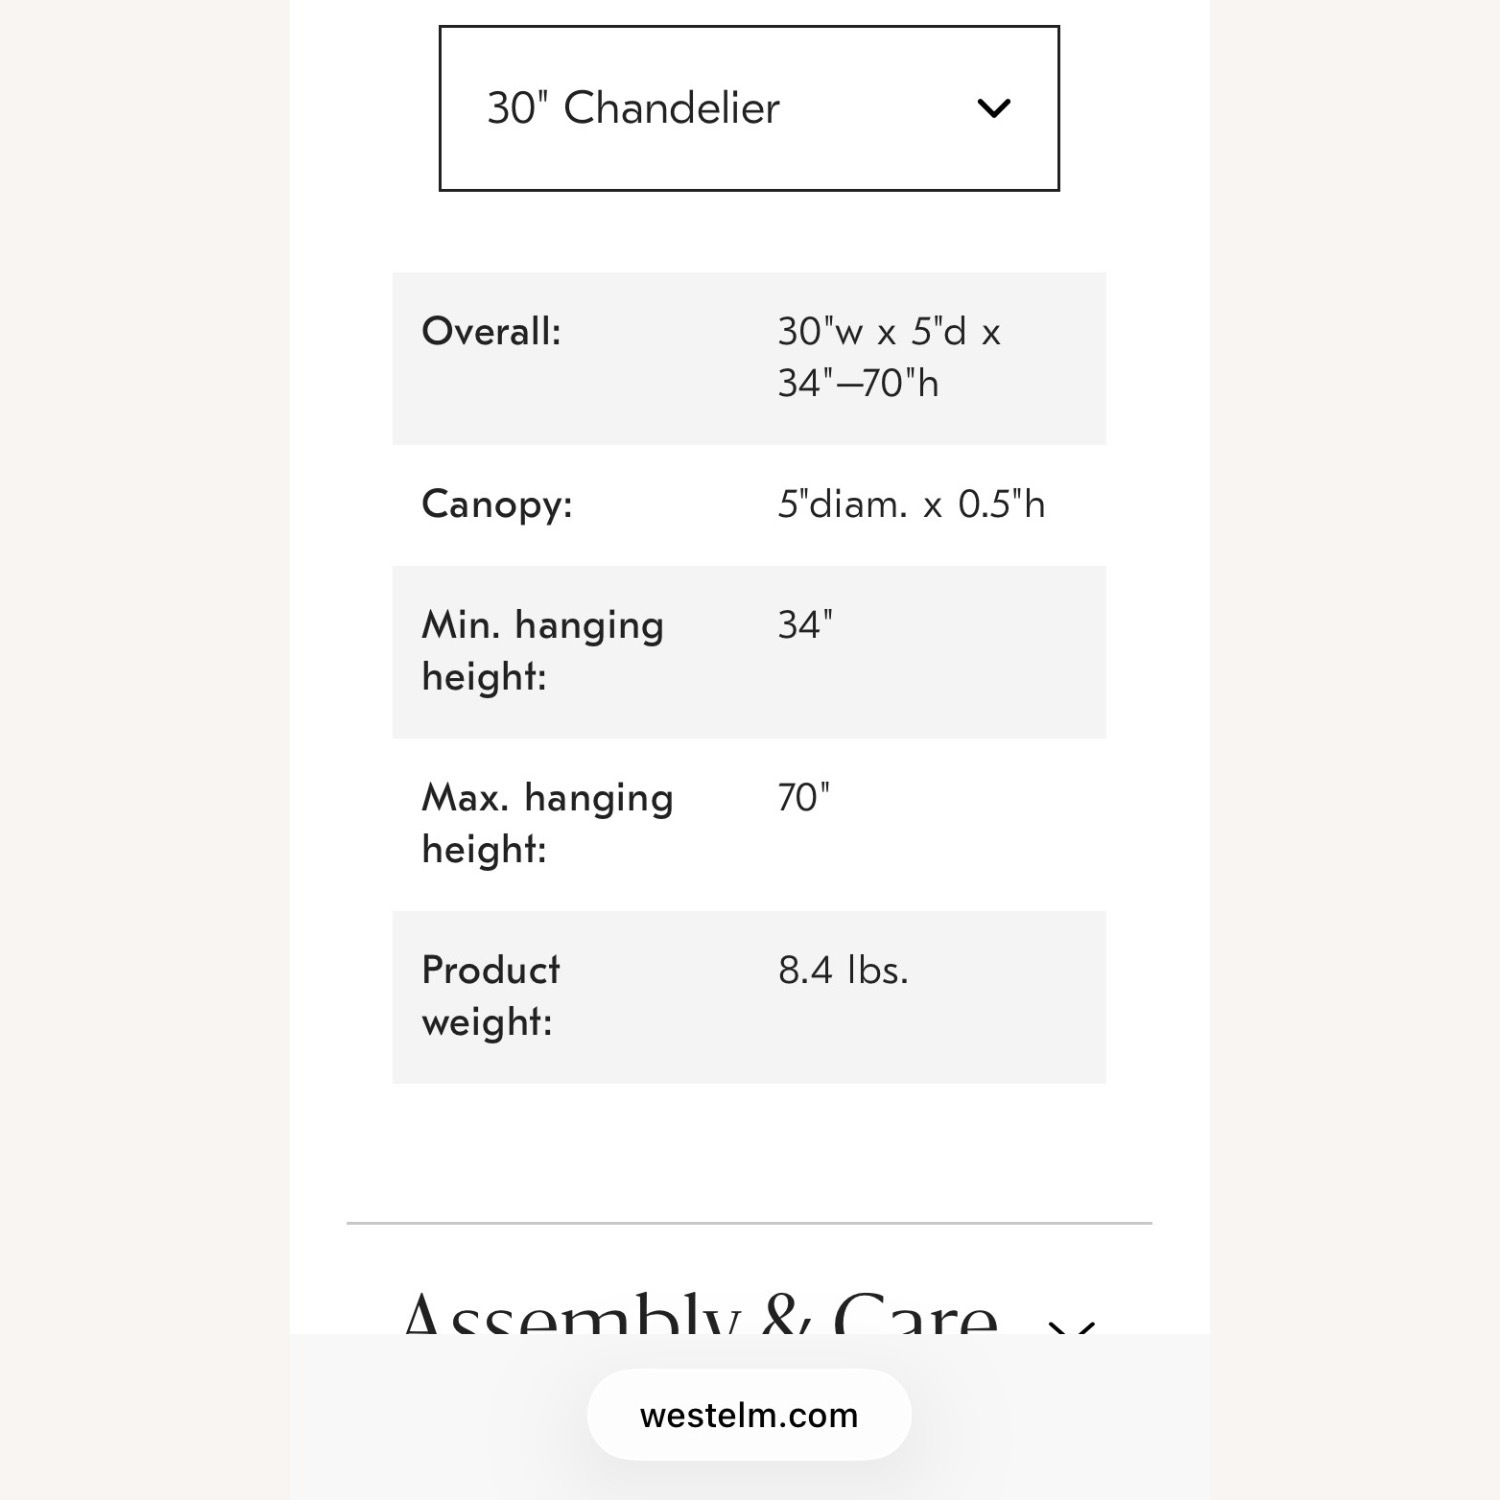Expand the Assembly & Care section heading
The image size is (1500, 1500).
click(x=700, y=1316)
